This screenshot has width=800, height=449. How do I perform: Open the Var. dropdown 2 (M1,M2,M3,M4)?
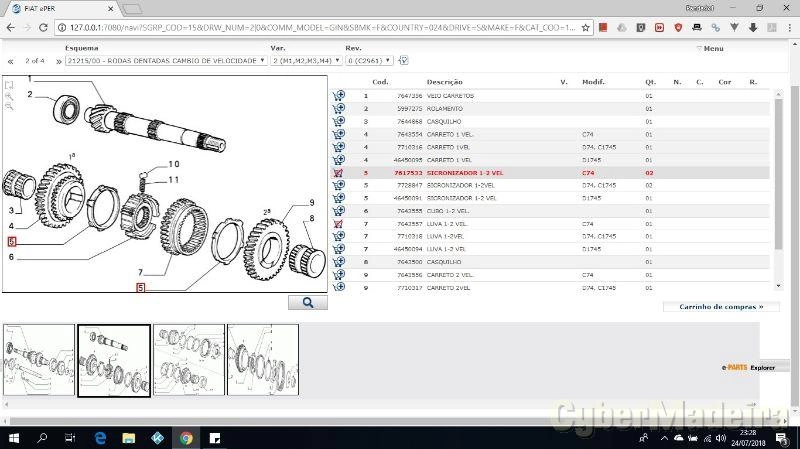click(x=306, y=60)
